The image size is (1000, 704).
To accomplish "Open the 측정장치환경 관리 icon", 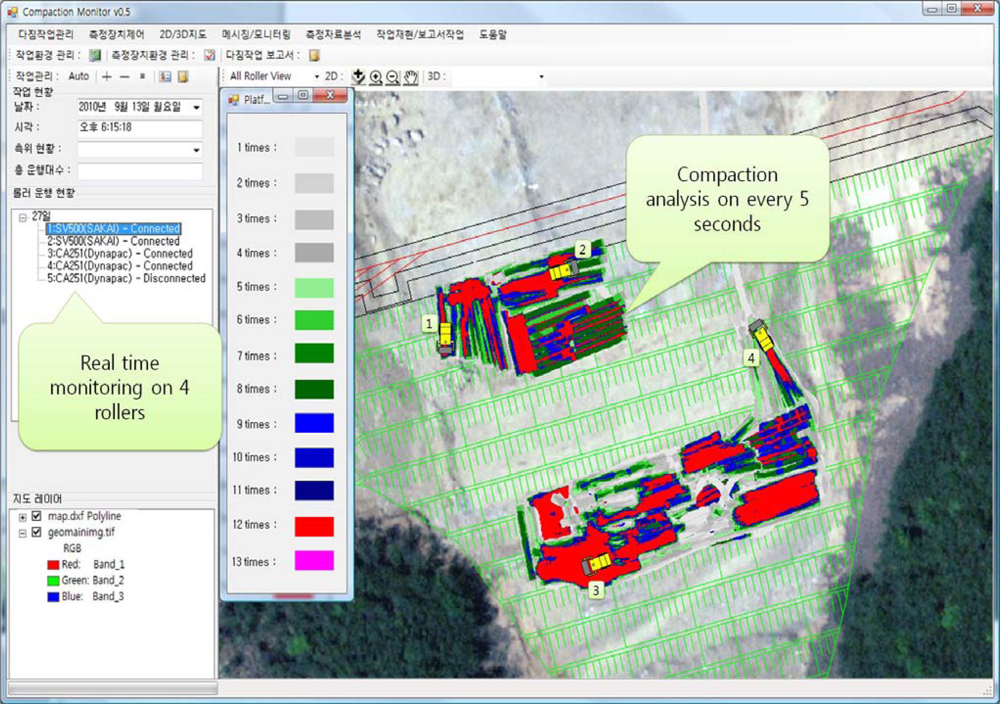I will (x=209, y=56).
